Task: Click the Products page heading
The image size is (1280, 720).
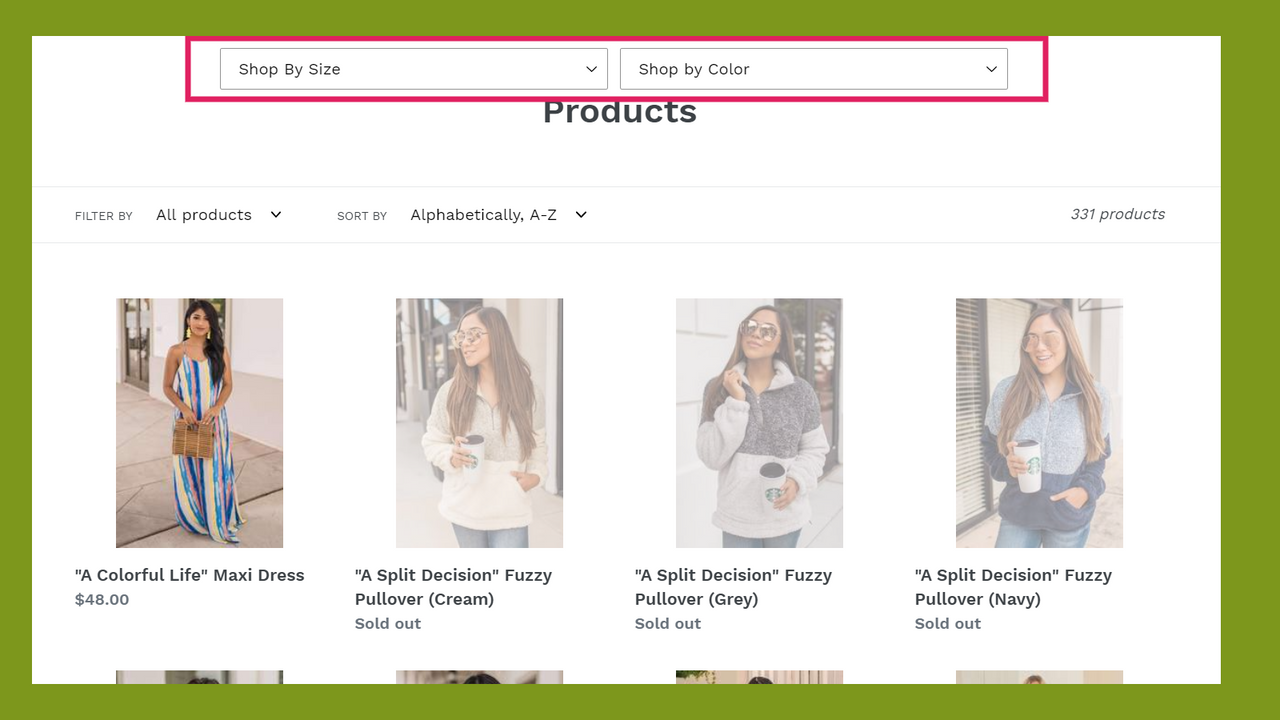Action: pos(619,111)
